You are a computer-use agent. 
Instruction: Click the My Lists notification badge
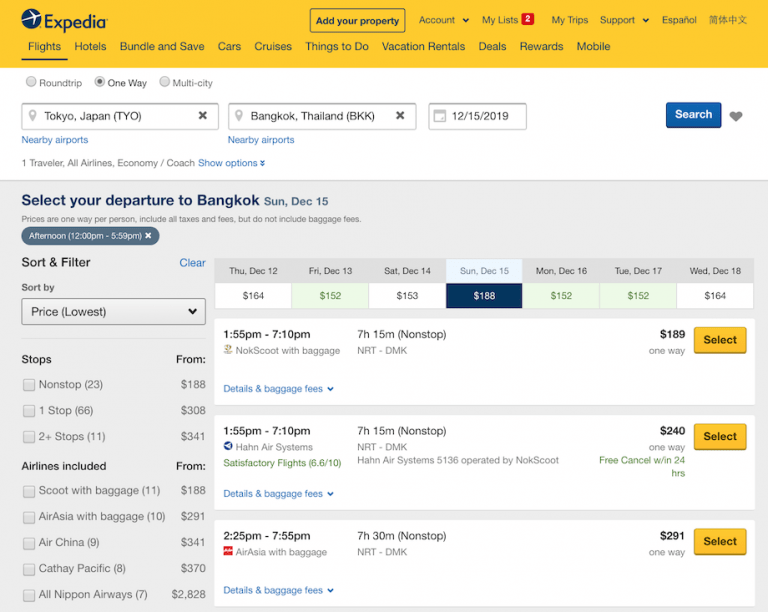point(528,19)
